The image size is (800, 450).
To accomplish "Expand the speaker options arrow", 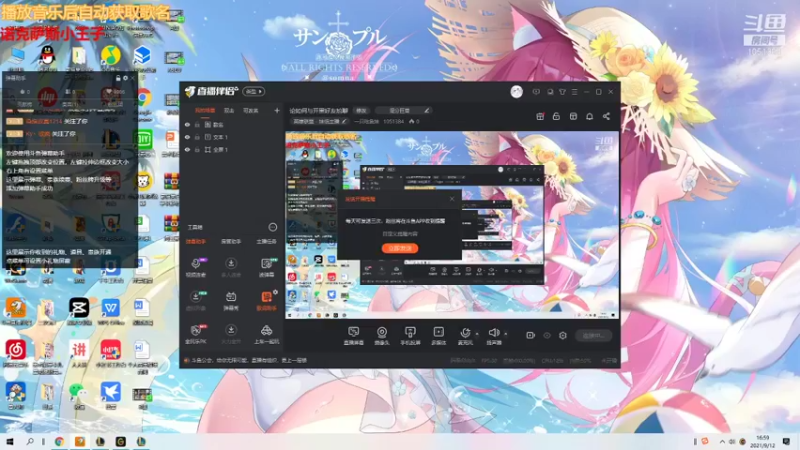I will pos(506,334).
